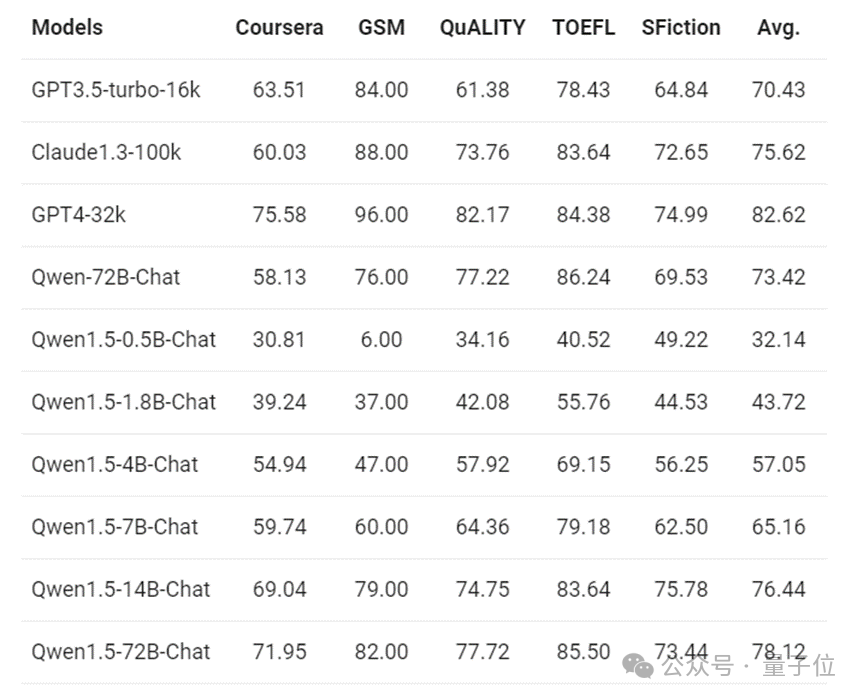Click the Avg. column header
This screenshot has height=700, width=863.
pos(778,28)
